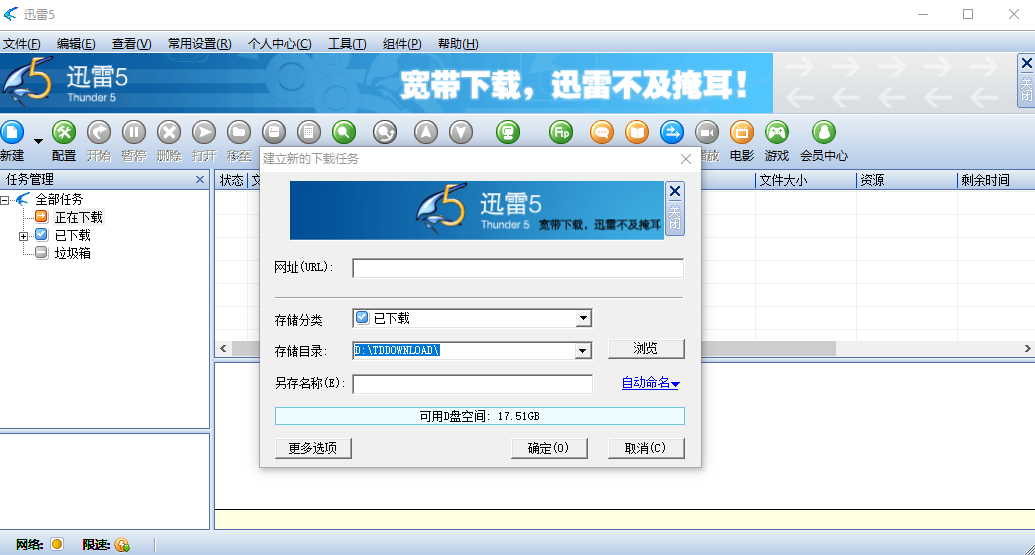Click the 更多选项 button
Image resolution: width=1035 pixels, height=555 pixels.
[x=313, y=448]
